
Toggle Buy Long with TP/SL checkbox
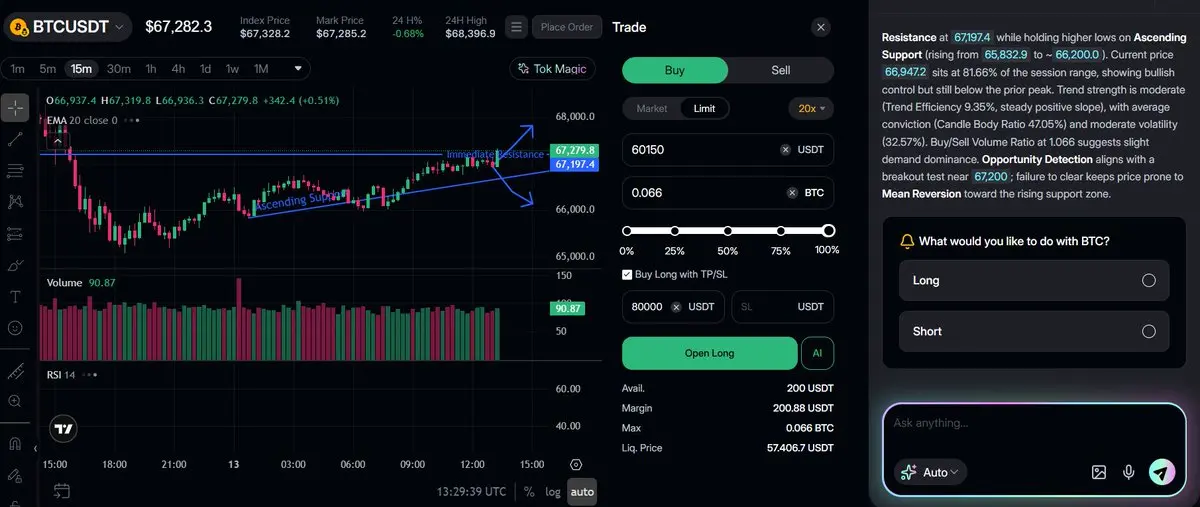click(x=627, y=274)
